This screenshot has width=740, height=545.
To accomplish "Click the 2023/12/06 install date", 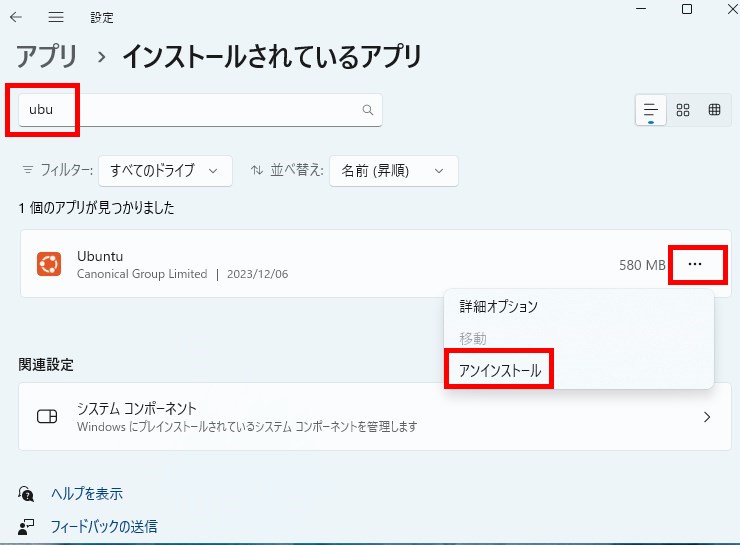I will pyautogui.click(x=258, y=274).
